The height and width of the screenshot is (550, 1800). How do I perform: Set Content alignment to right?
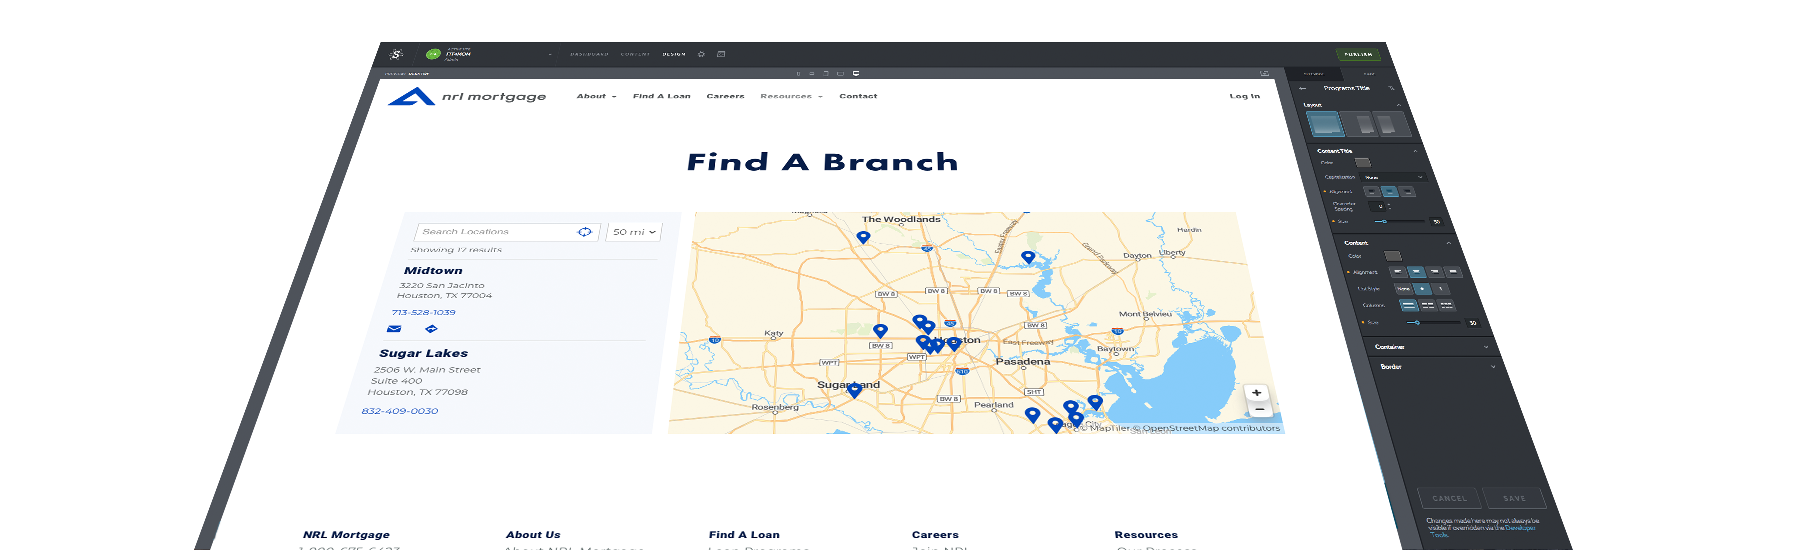point(1435,272)
